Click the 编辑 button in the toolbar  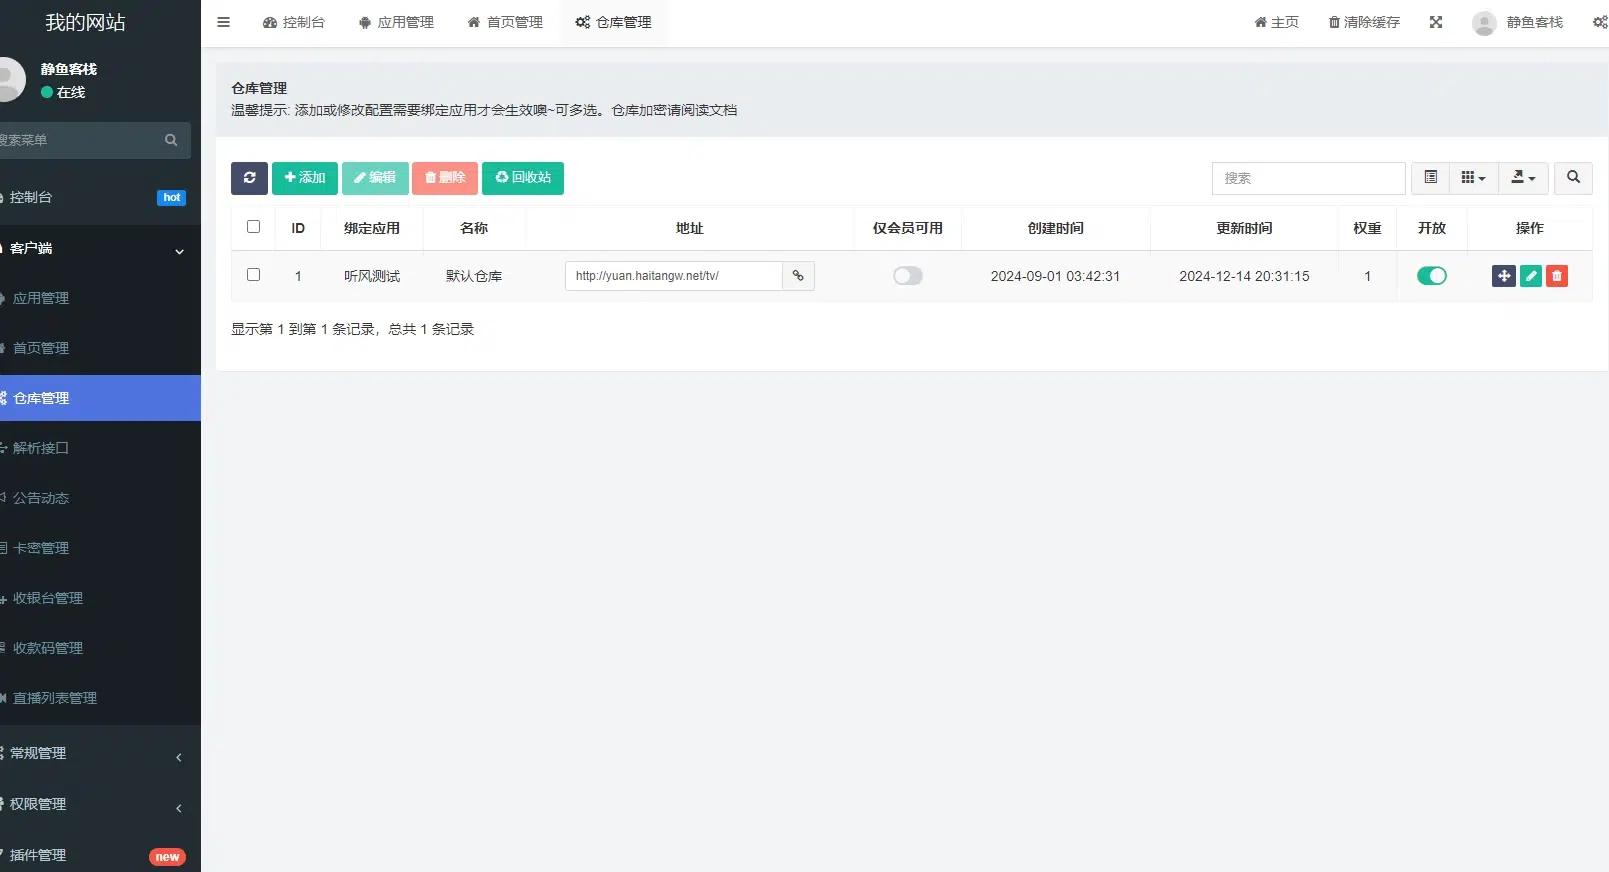tap(375, 178)
